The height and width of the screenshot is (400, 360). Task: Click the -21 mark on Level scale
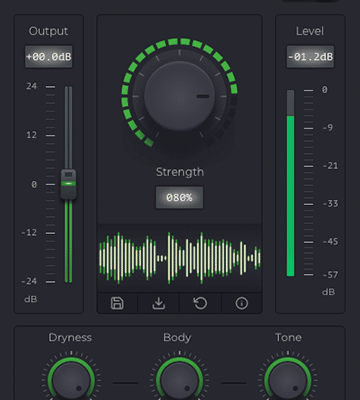[x=330, y=165]
